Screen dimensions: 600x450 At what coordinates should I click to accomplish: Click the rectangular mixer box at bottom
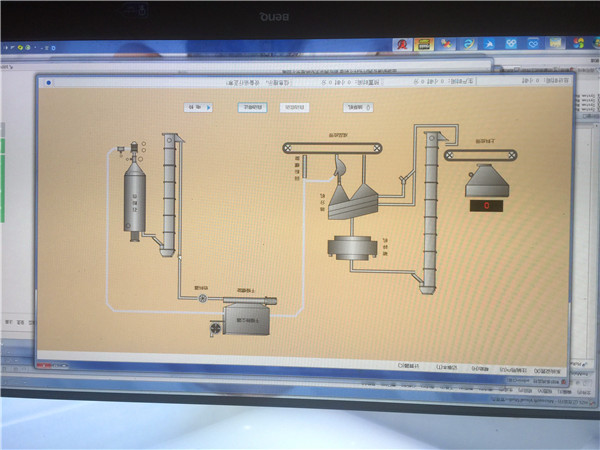[246, 320]
